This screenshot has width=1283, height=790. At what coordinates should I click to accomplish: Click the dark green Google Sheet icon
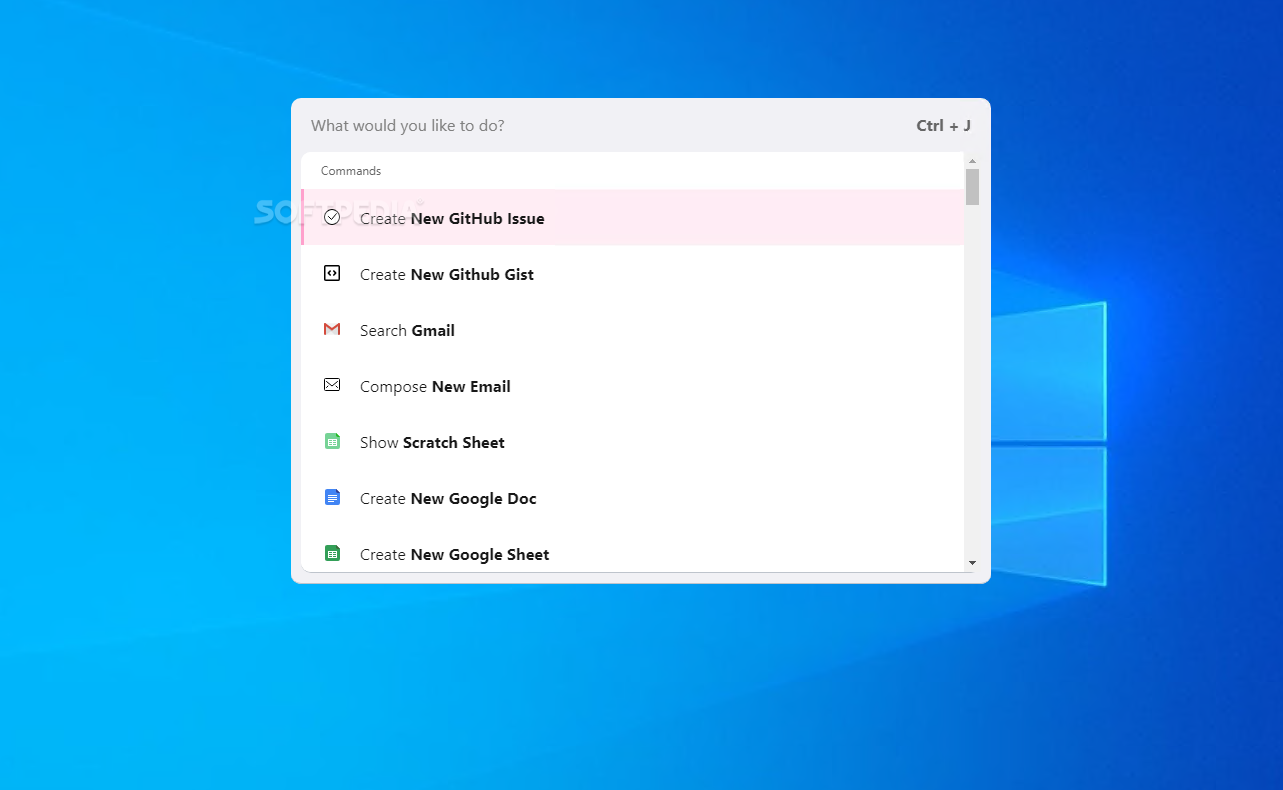pos(332,553)
